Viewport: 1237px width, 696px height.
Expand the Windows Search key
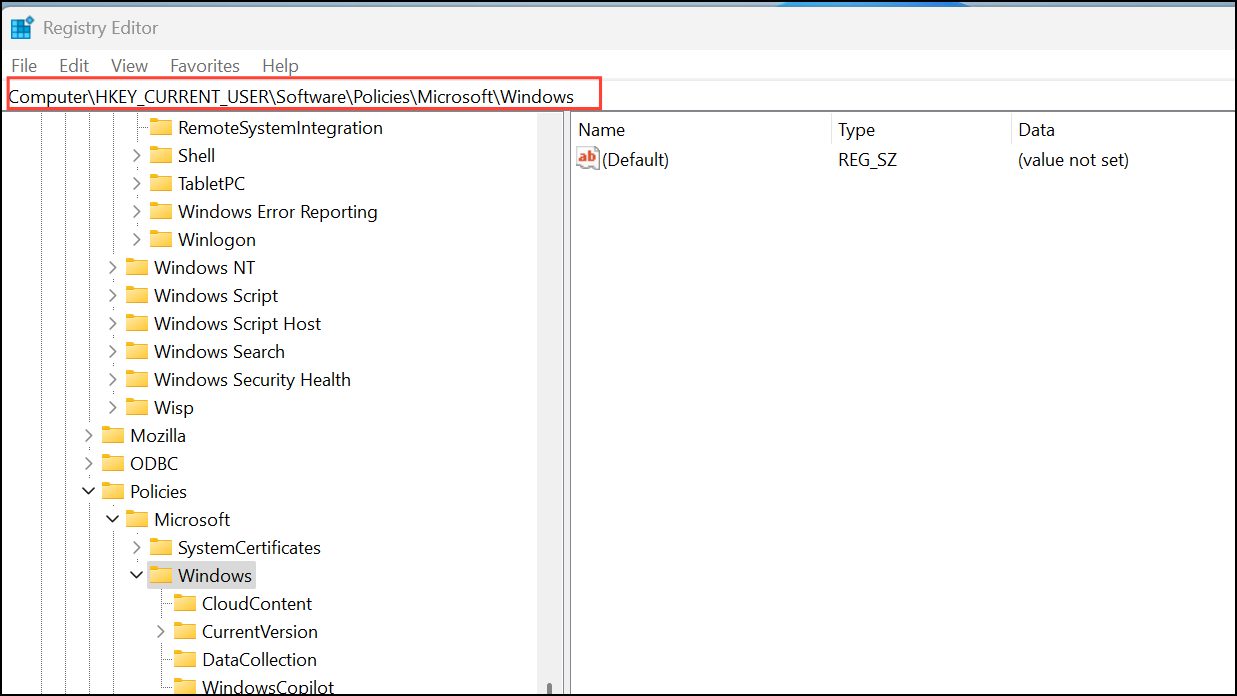pos(113,352)
